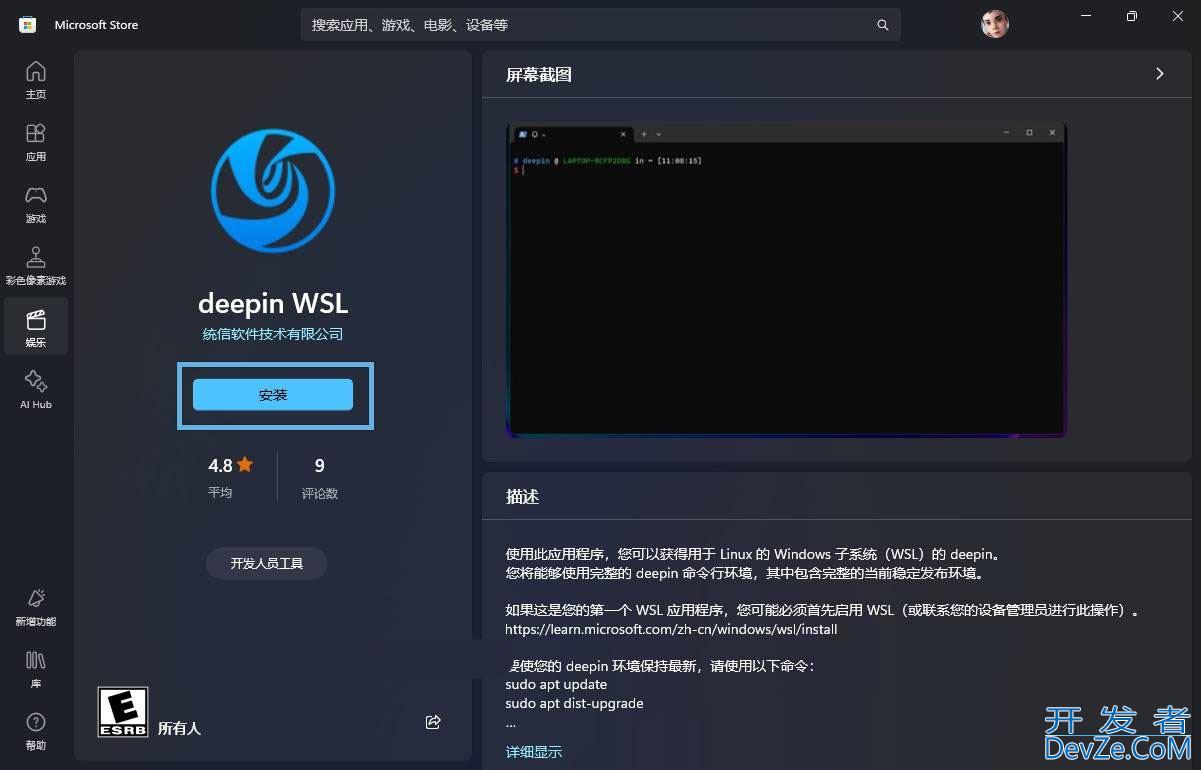
Task: Expand the 屏幕截图 screenshots section chevron
Action: point(1160,74)
